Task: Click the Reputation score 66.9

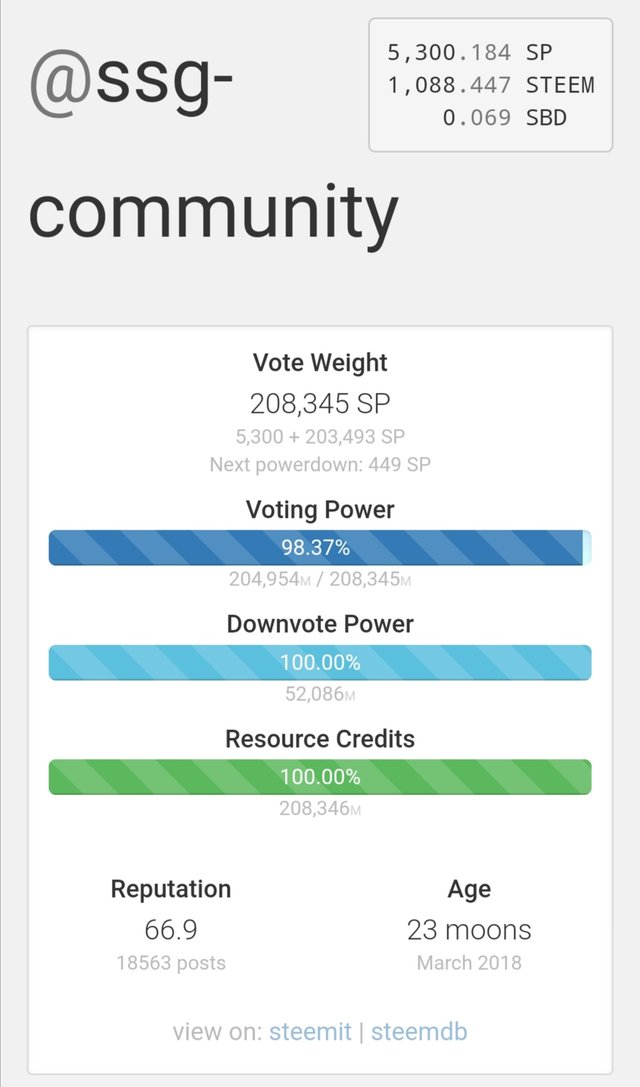Action: [171, 930]
